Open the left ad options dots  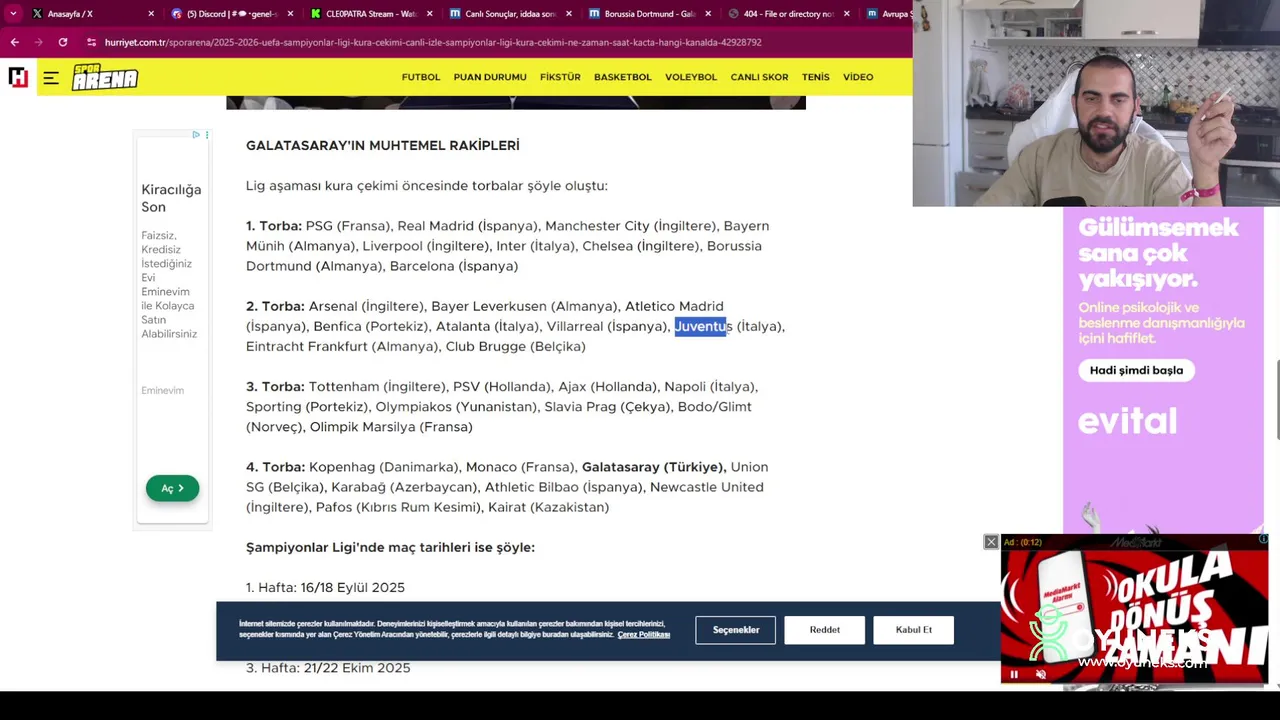[x=206, y=134]
